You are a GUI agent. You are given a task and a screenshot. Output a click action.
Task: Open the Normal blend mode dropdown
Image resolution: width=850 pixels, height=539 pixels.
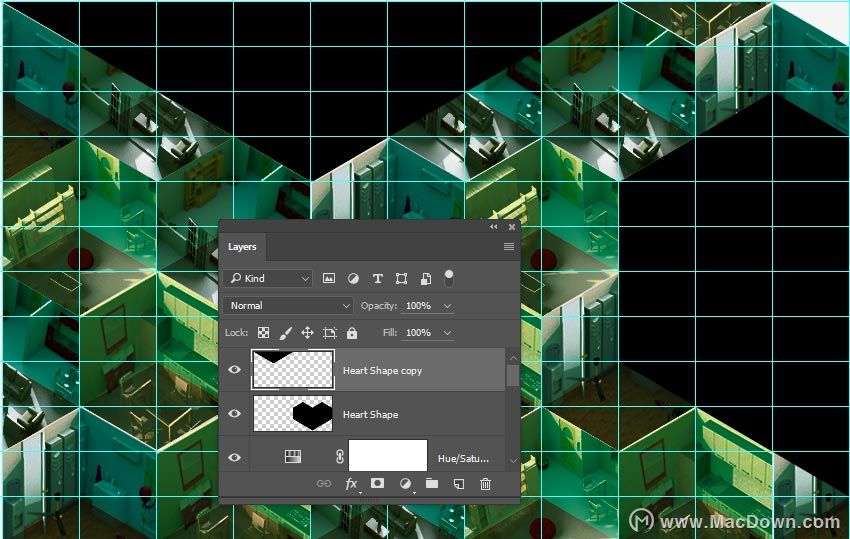pos(288,306)
